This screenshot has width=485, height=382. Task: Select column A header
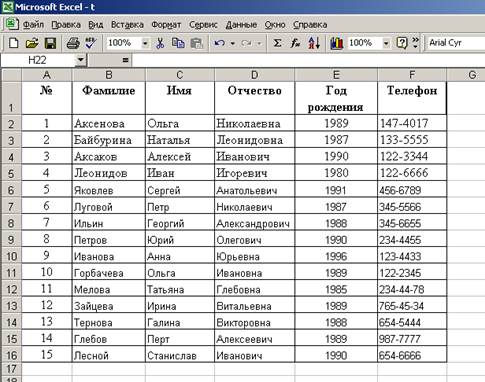pyautogui.click(x=47, y=75)
